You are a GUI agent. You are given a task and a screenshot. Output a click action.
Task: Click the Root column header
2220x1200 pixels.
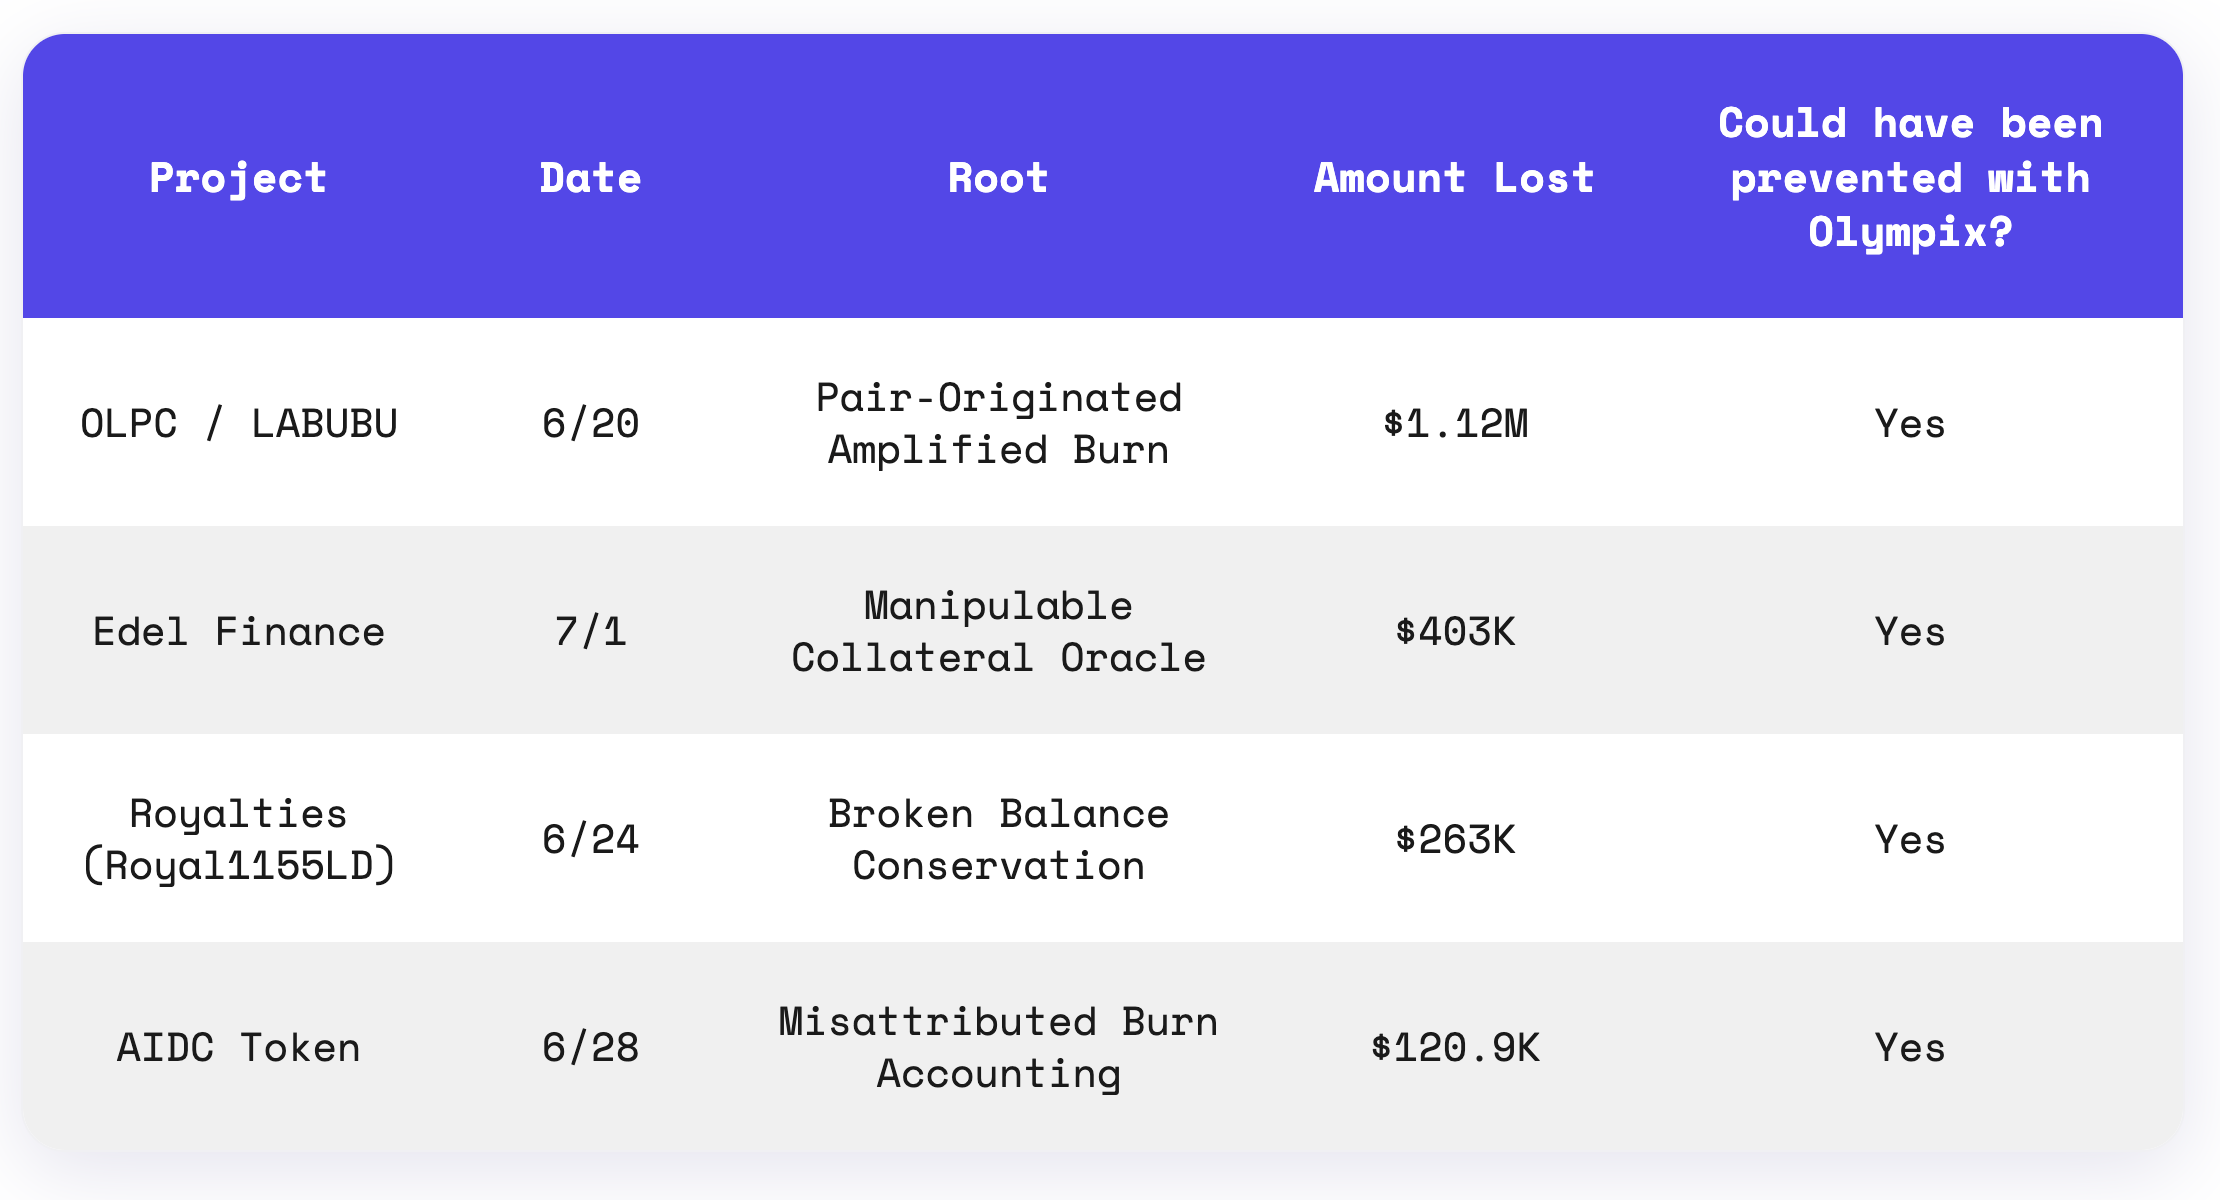[x=998, y=178]
